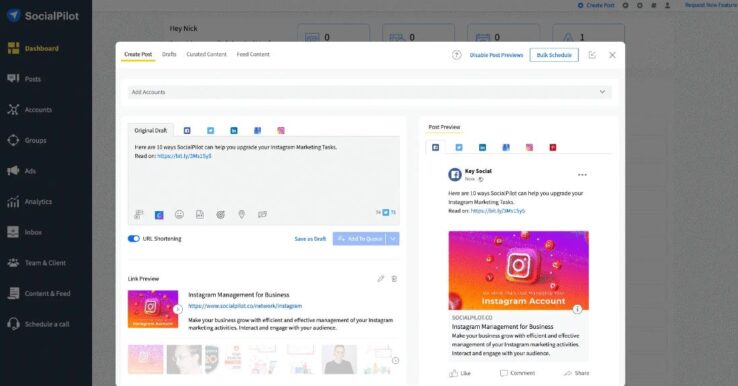Click the next arrow on the link preview image

coord(177,309)
